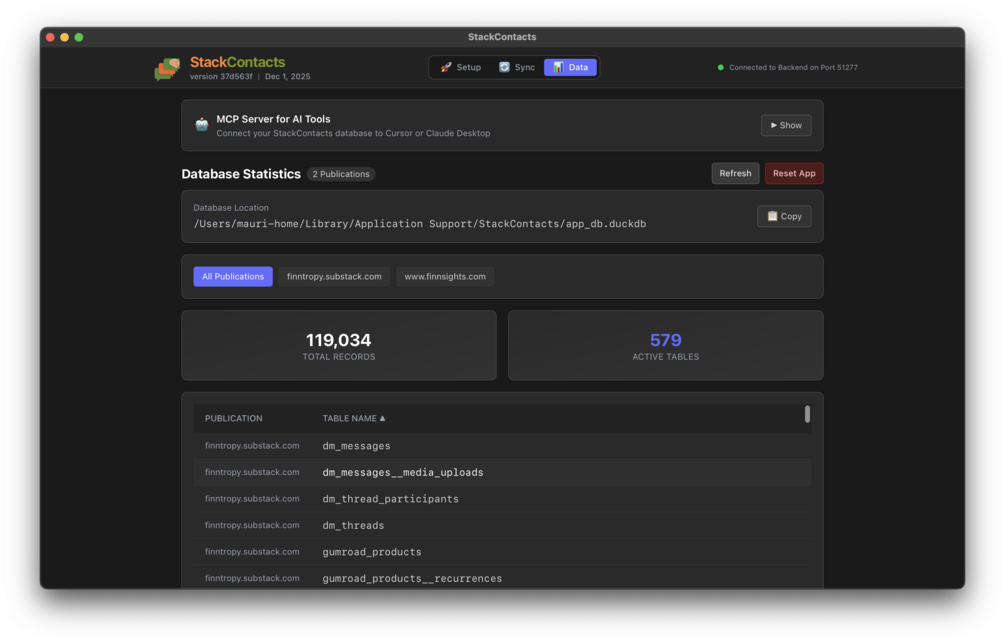Copy the database location path
The height and width of the screenshot is (642, 1005).
784,217
